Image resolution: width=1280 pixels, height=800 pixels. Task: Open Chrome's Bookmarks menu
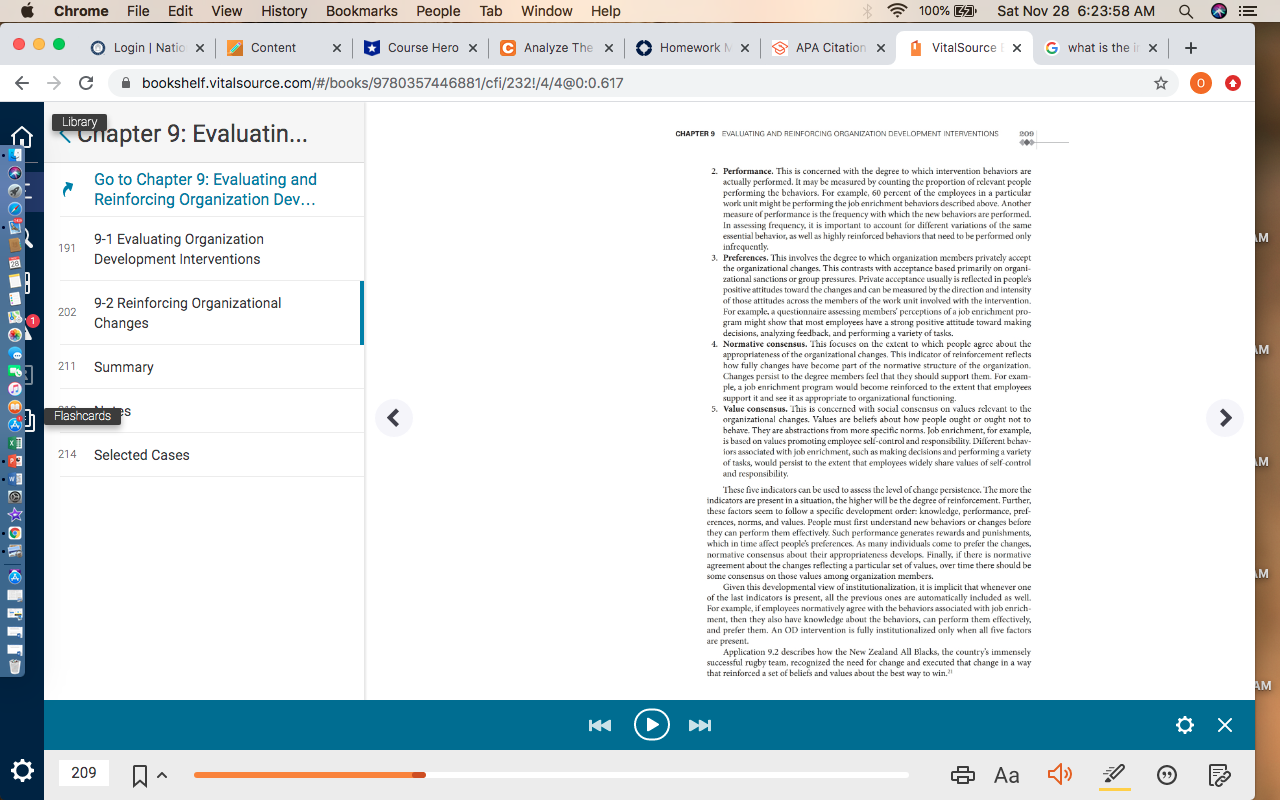click(x=361, y=11)
